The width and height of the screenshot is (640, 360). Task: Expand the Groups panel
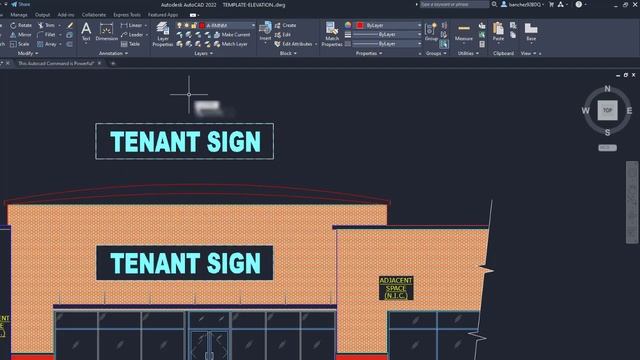436,53
